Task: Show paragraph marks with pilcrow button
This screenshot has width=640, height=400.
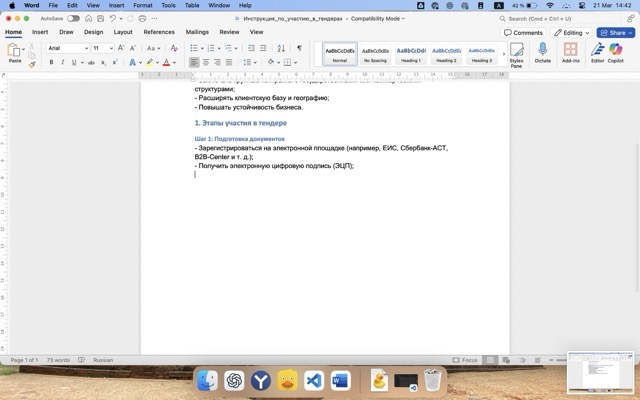Action: click(x=299, y=48)
